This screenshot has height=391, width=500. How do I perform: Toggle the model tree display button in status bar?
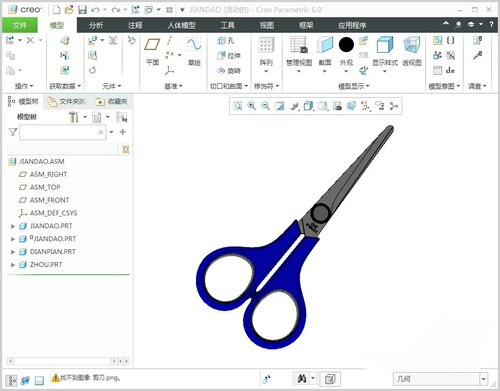11,380
